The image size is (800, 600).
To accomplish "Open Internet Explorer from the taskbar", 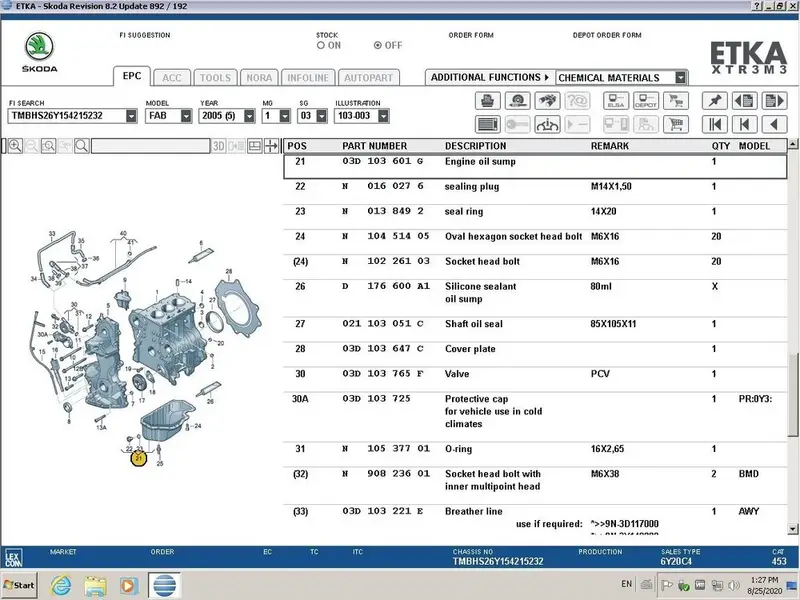I will 61,585.
